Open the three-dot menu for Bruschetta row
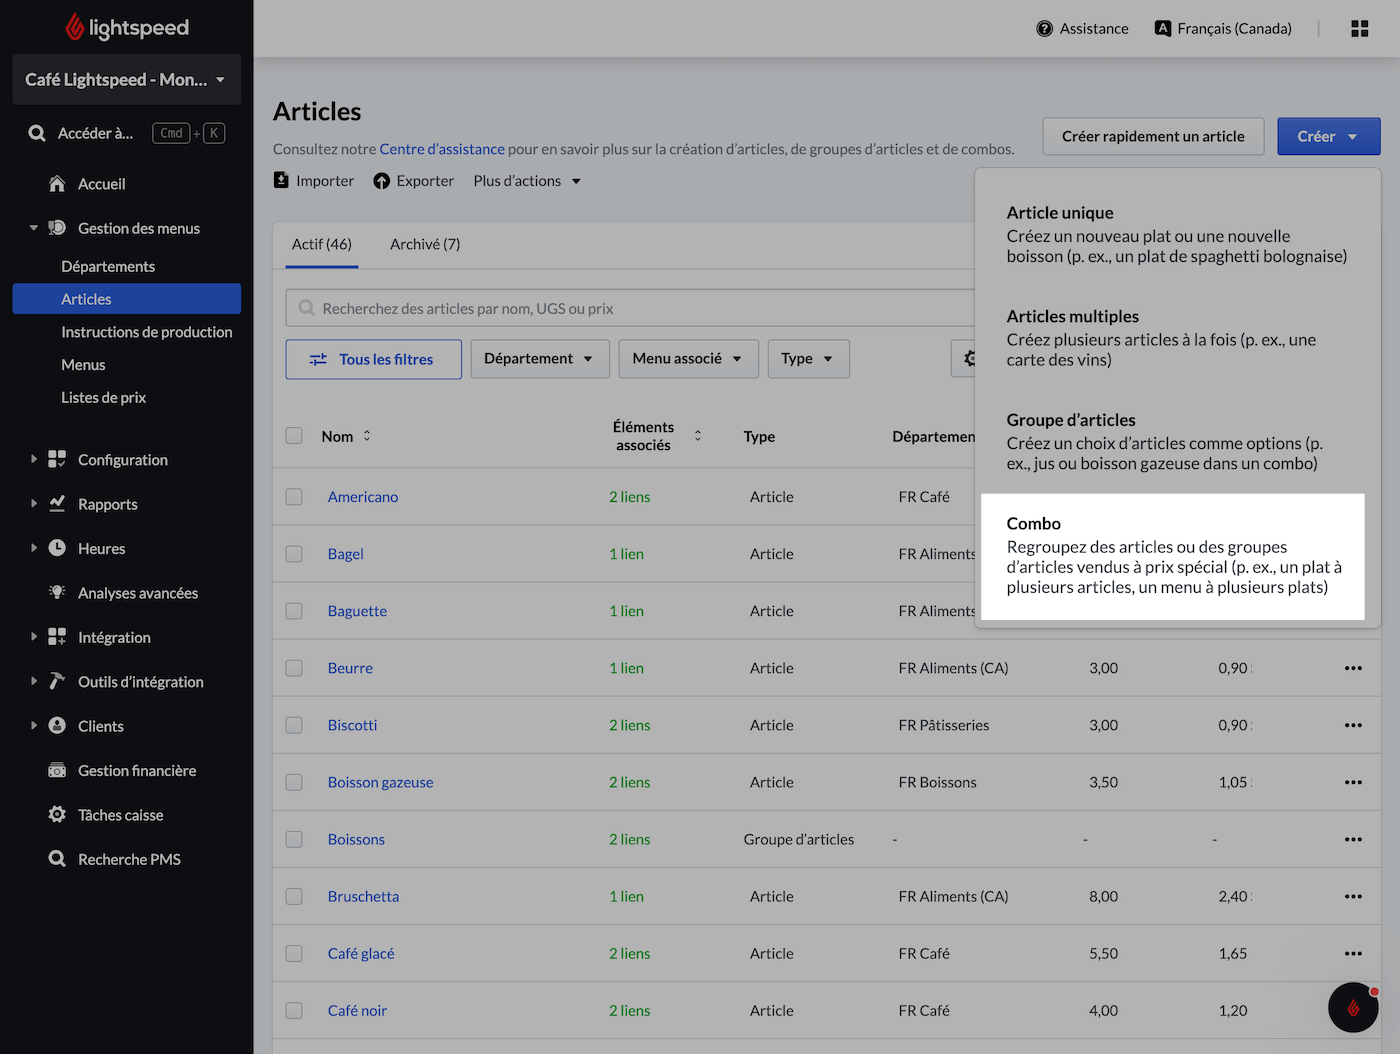The width and height of the screenshot is (1400, 1054). pos(1353,896)
